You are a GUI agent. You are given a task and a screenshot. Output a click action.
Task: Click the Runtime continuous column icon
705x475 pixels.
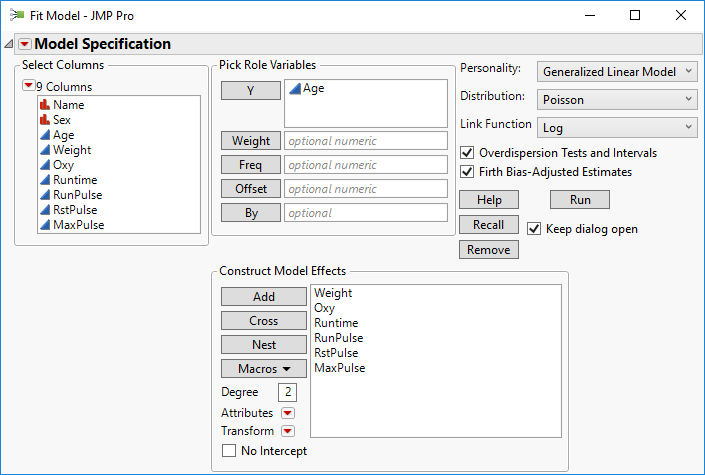[x=44, y=180]
